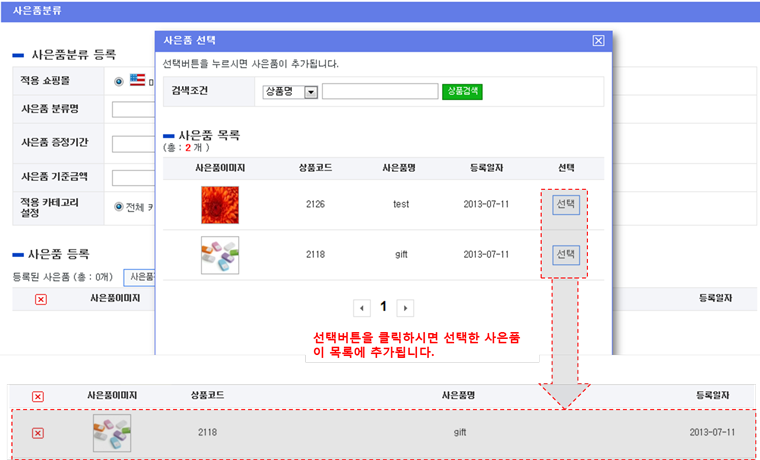This screenshot has height=460, width=760.
Task: Click the gift thumbnail for product 2118 in the popup
Action: point(219,255)
